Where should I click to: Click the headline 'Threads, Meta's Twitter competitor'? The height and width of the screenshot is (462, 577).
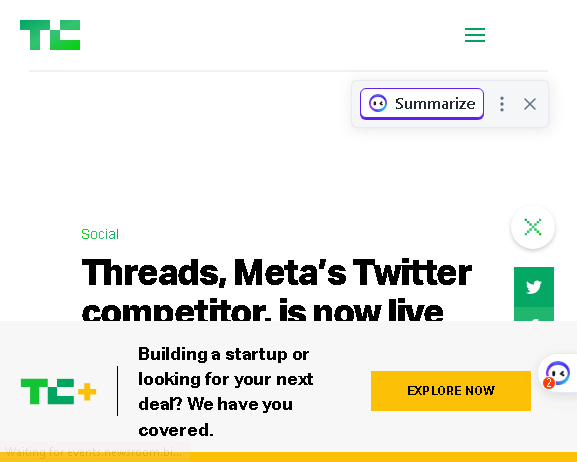click(x=276, y=273)
